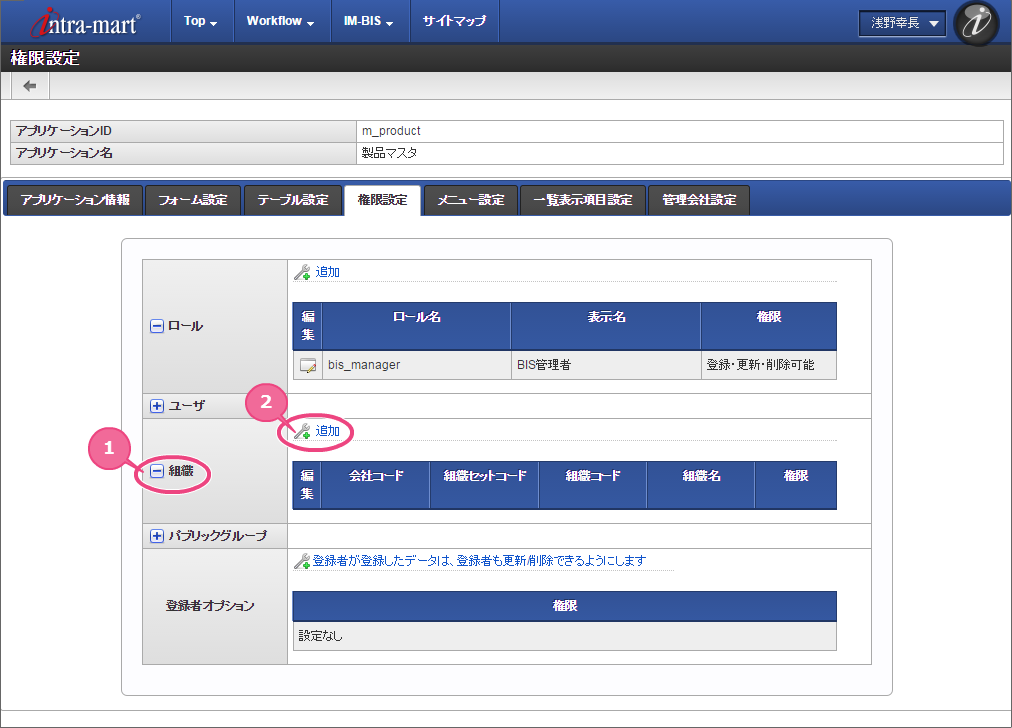Open the round 'i' info icon
1012x728 pixels.
click(977, 23)
